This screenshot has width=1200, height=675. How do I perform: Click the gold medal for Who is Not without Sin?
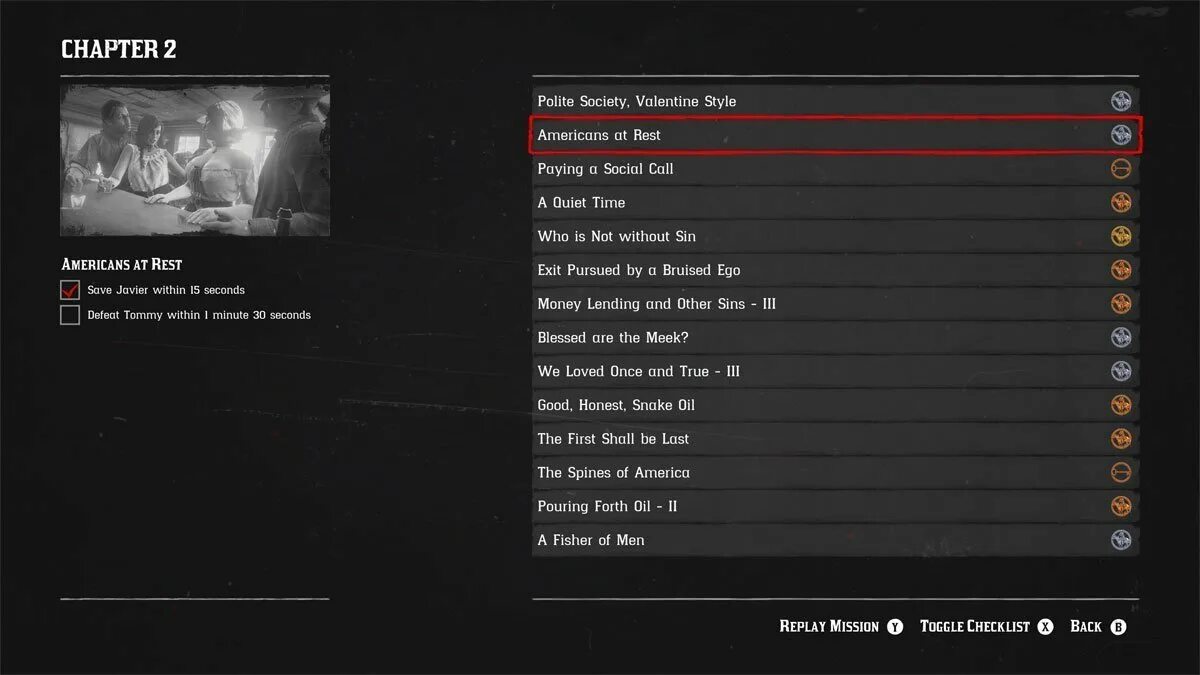pyautogui.click(x=1121, y=236)
